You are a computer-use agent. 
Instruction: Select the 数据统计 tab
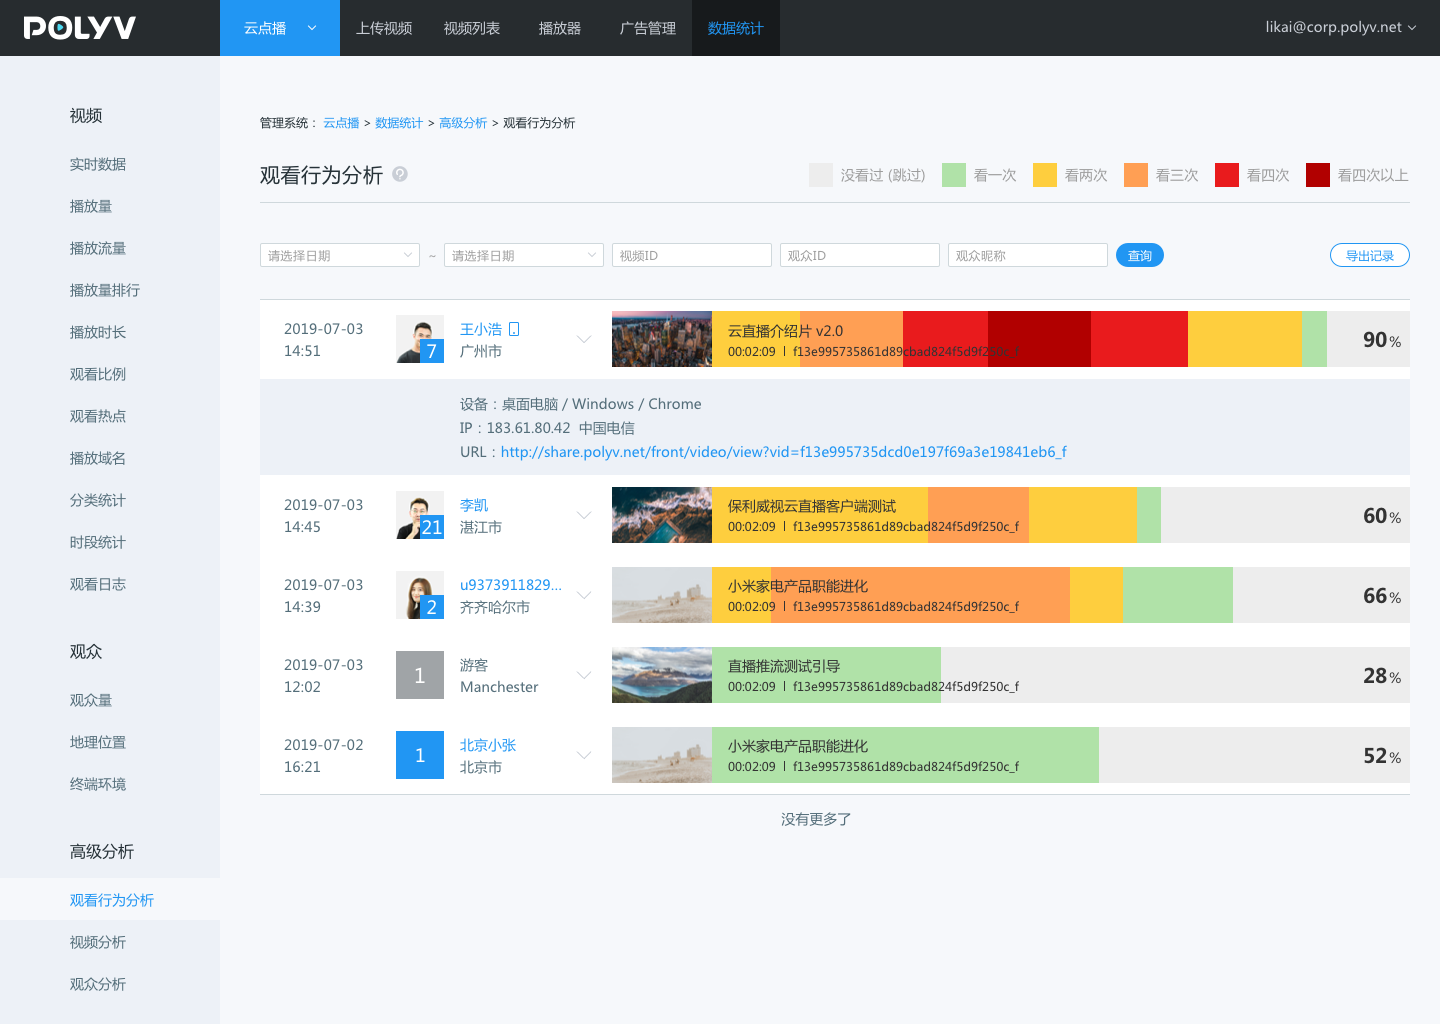[736, 28]
